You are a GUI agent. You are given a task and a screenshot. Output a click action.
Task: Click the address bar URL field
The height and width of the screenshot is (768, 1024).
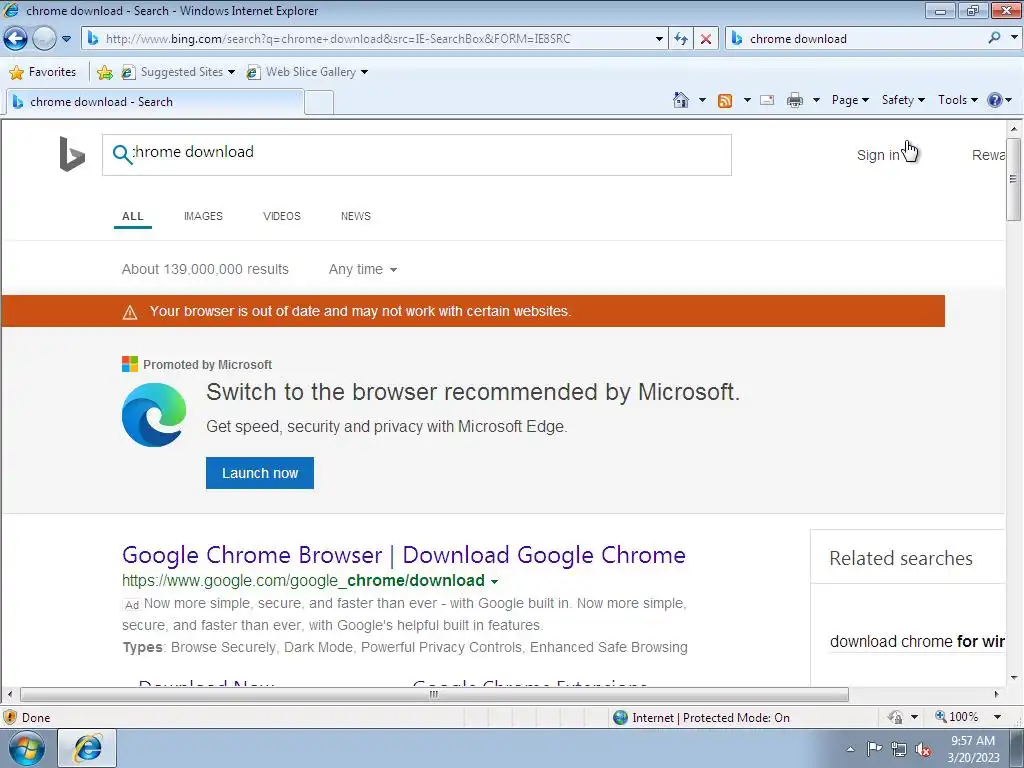377,39
